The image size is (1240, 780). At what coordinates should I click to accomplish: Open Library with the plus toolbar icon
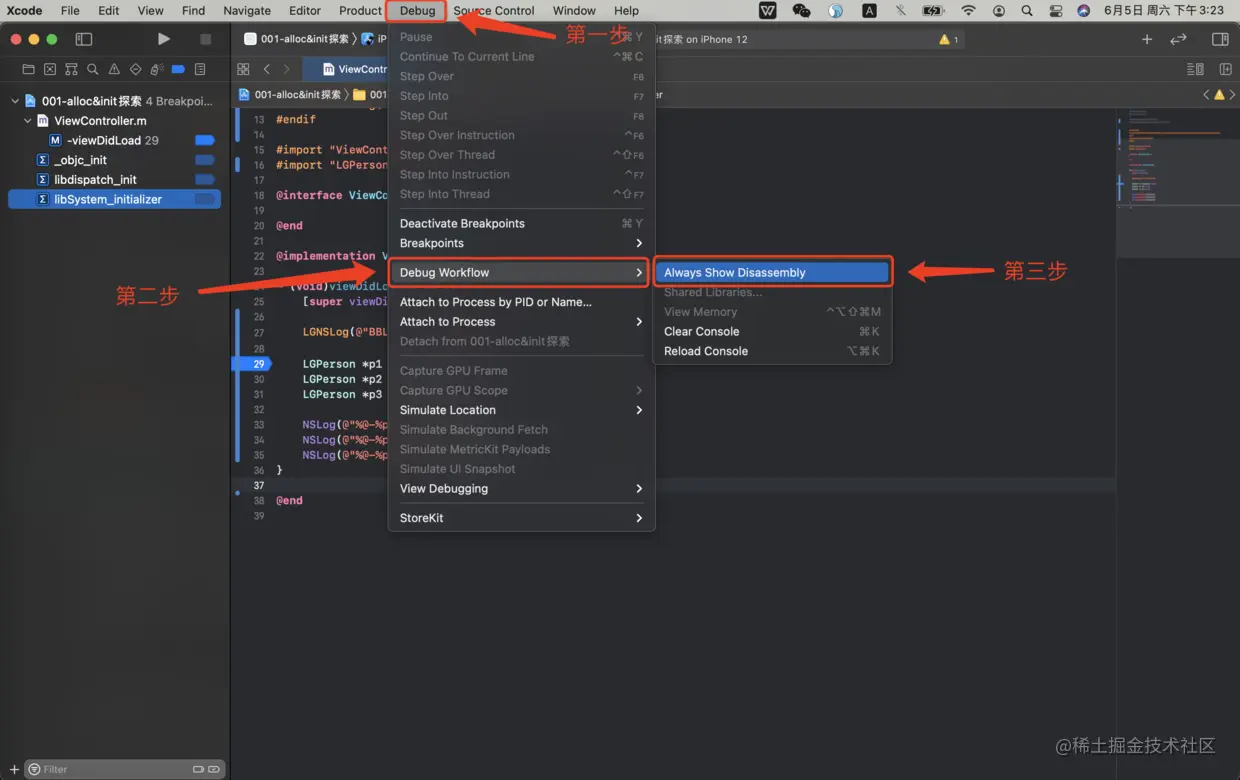1147,39
